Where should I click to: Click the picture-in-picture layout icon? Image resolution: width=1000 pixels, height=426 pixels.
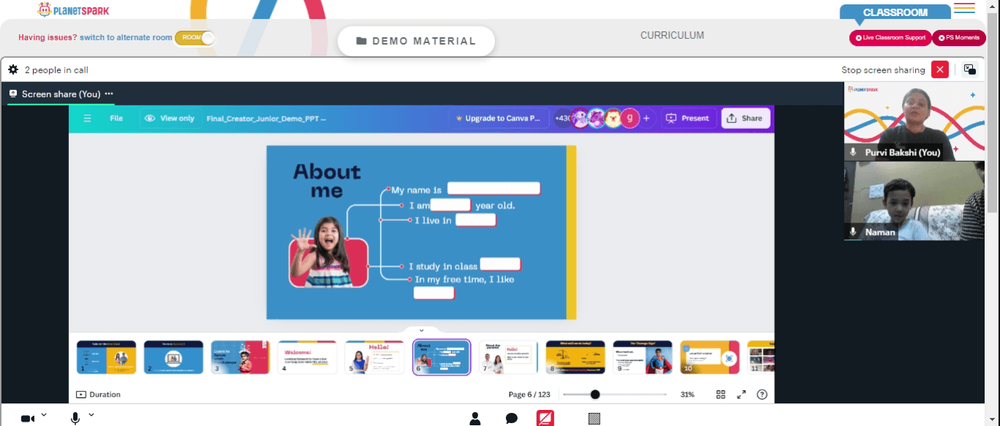point(970,70)
